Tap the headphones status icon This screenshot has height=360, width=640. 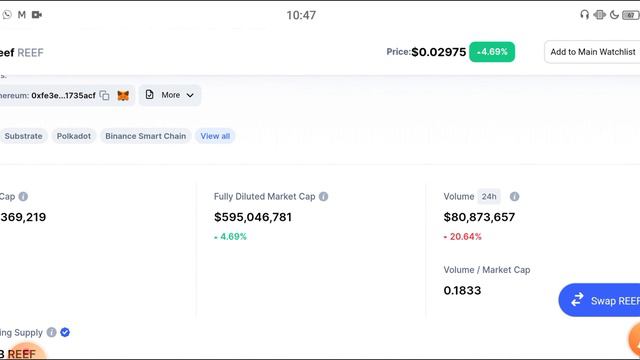(x=584, y=15)
